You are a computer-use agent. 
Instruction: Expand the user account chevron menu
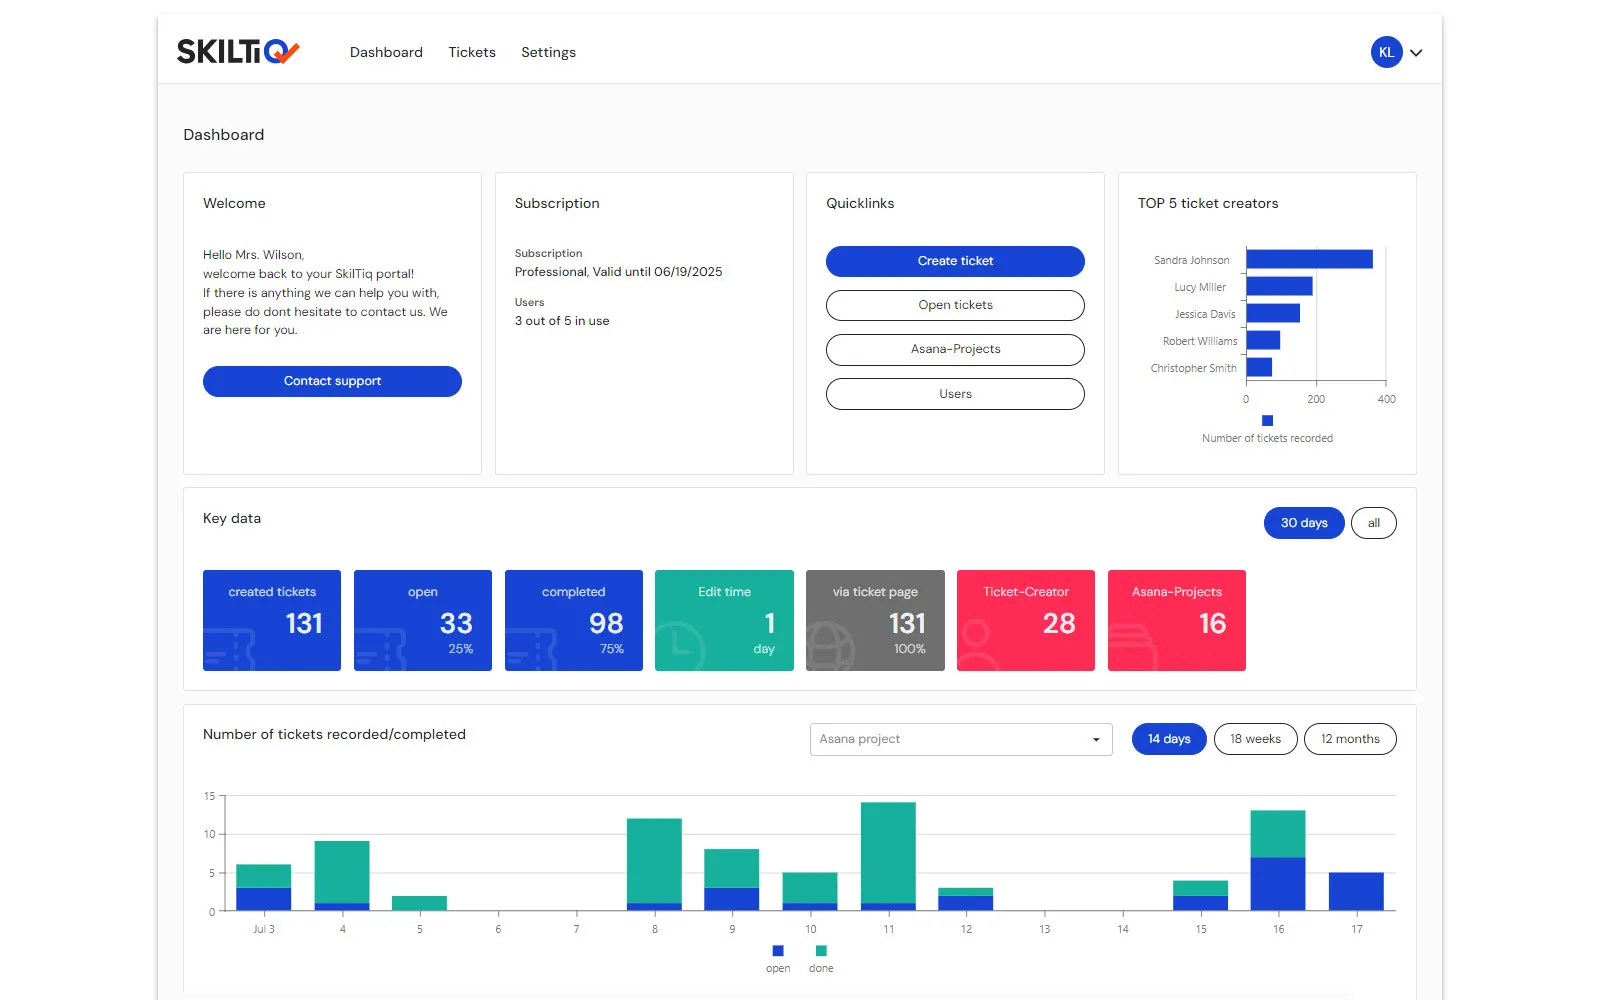[x=1416, y=53]
